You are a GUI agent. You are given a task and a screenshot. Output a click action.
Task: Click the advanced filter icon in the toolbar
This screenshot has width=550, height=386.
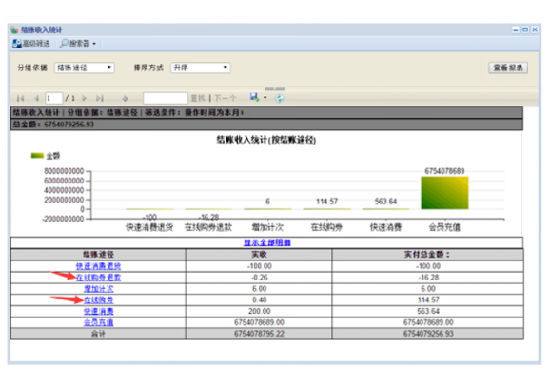17,44
